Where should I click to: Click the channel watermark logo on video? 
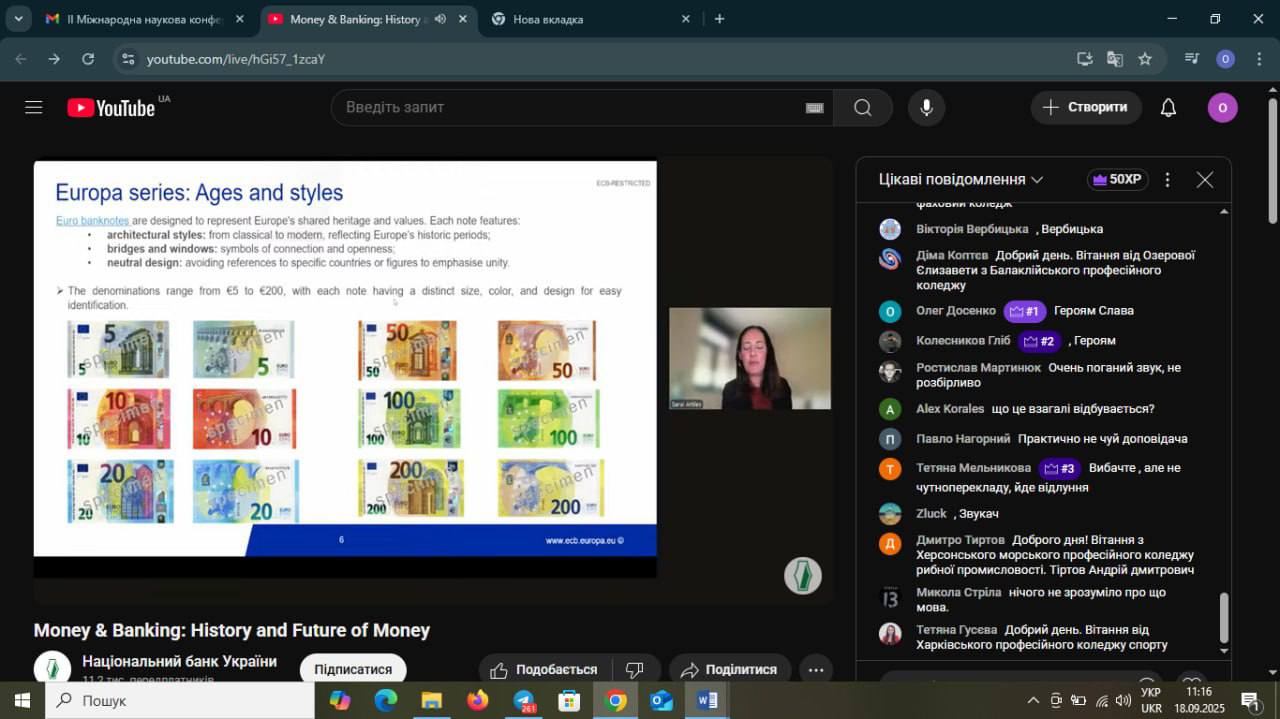(x=802, y=575)
